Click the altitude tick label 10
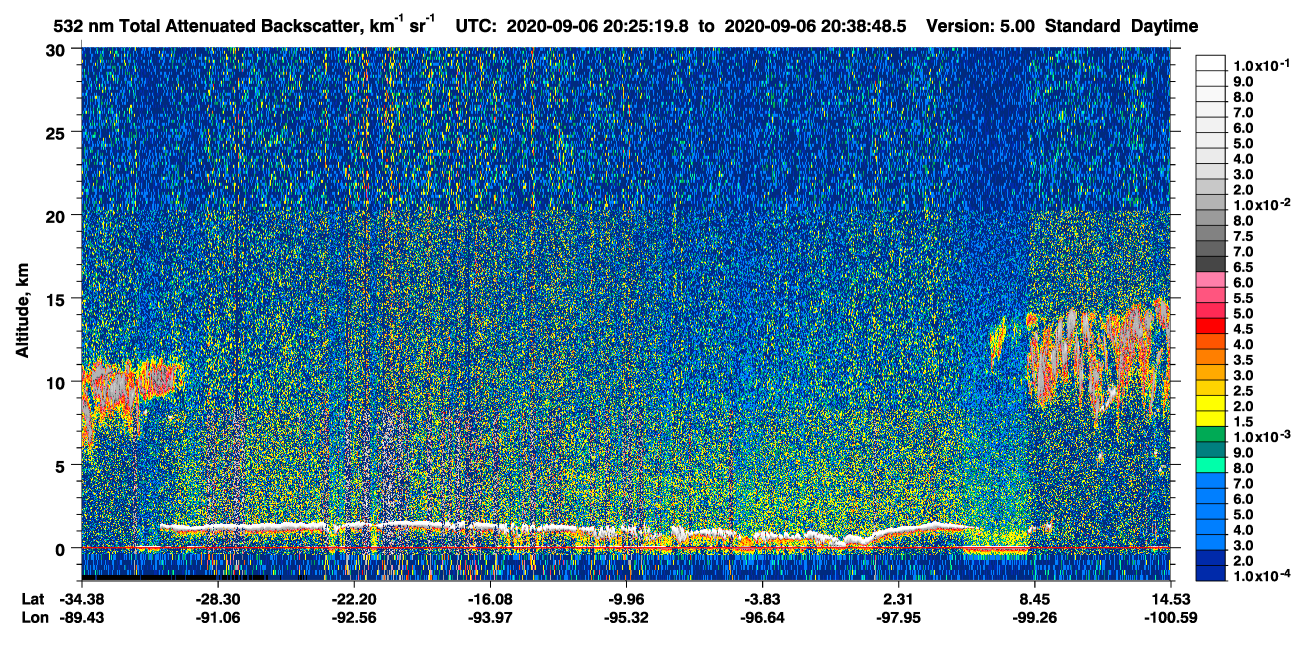 (56, 381)
